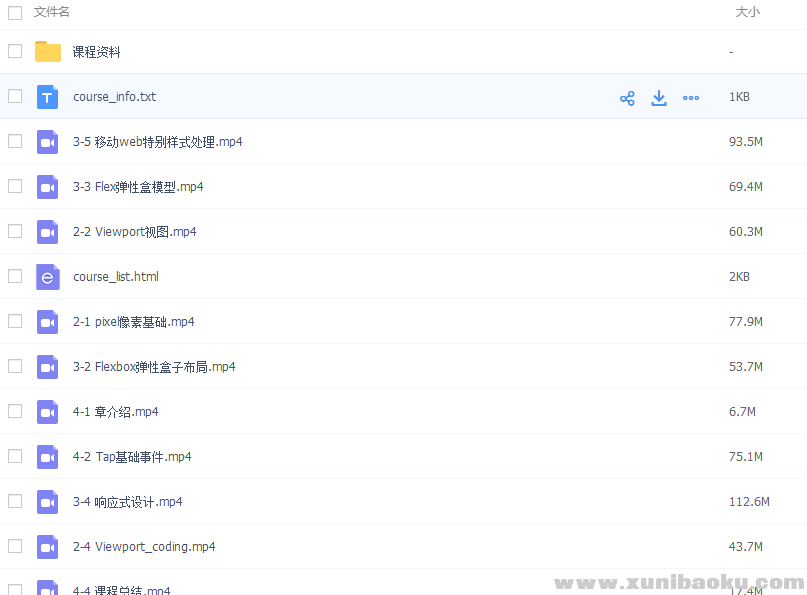807x595 pixels.
Task: Check the checkbox beside 3-4 响应式设计.mp4
Action: click(x=15, y=501)
